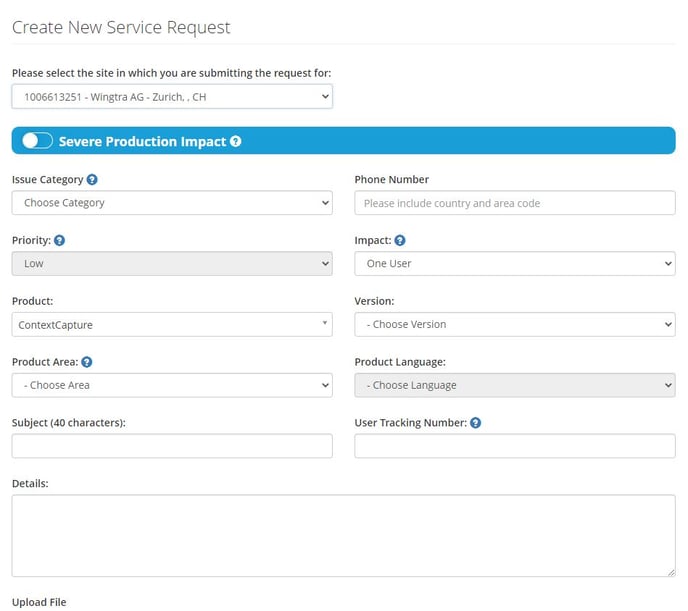Viewport: 688px width, 611px height.
Task: Click the Details text area resize handle
Action: [x=670, y=571]
